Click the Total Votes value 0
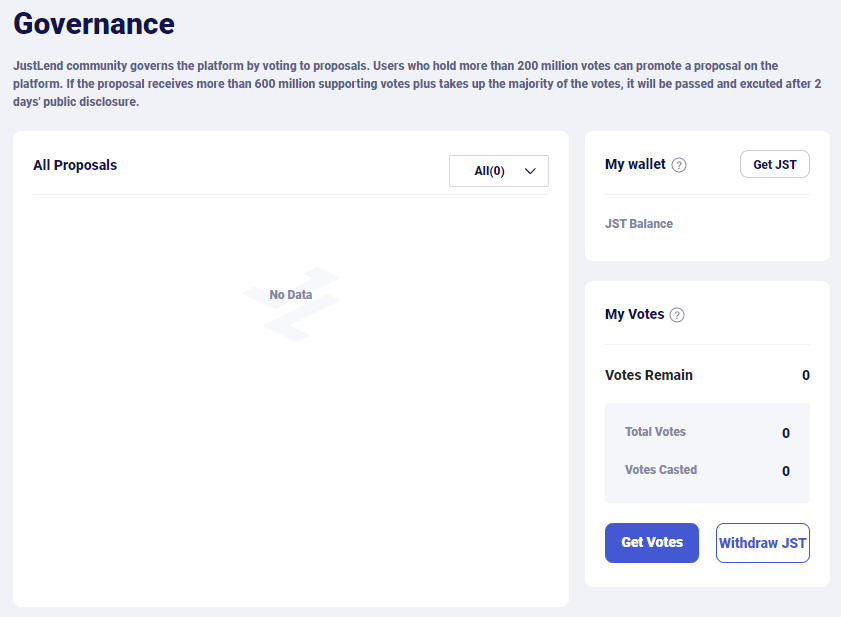Viewport: 841px width, 617px height. [x=786, y=433]
